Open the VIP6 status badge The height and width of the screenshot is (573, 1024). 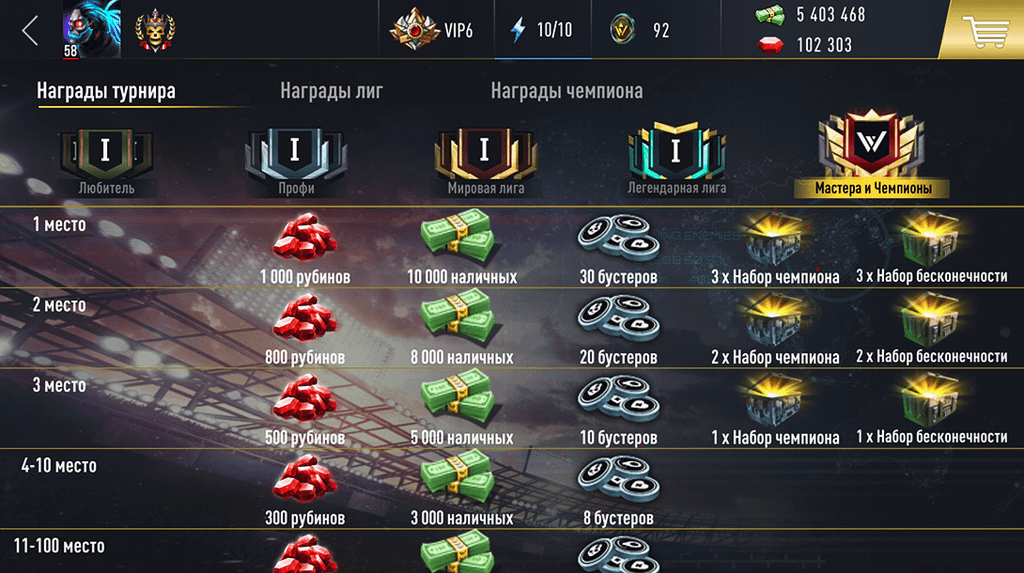click(x=432, y=29)
